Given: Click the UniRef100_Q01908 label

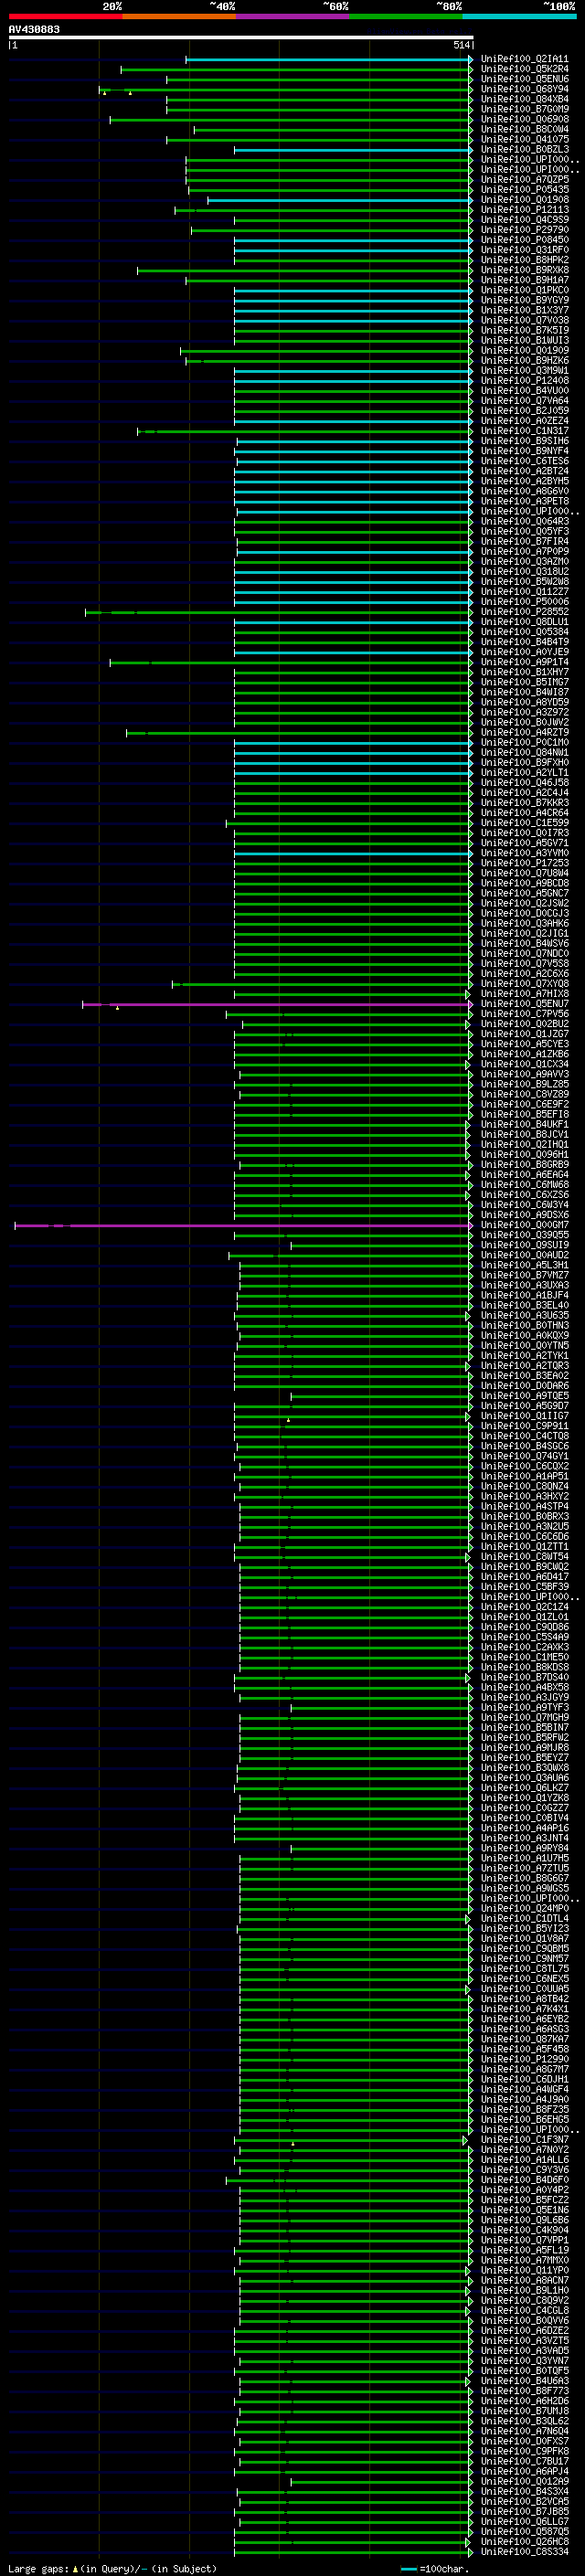Looking at the screenshot, I should coord(524,199).
